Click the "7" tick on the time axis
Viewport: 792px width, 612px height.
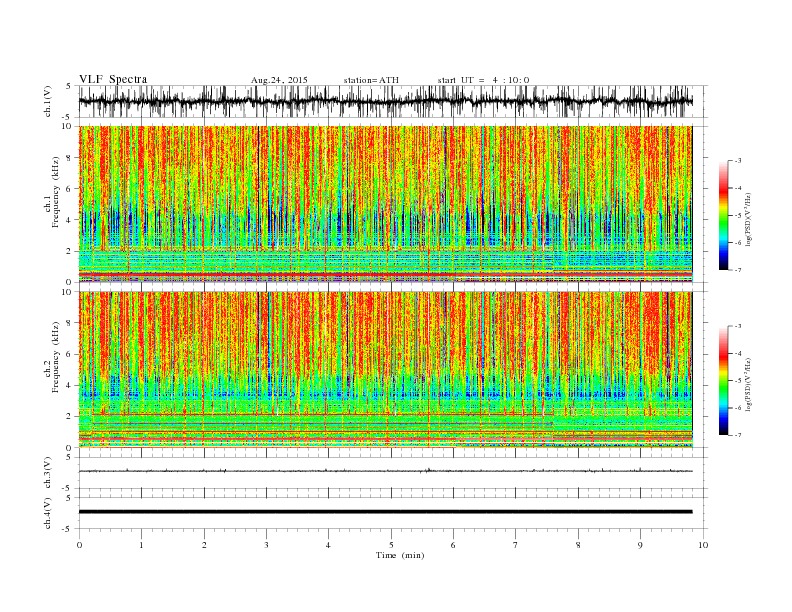[516, 545]
